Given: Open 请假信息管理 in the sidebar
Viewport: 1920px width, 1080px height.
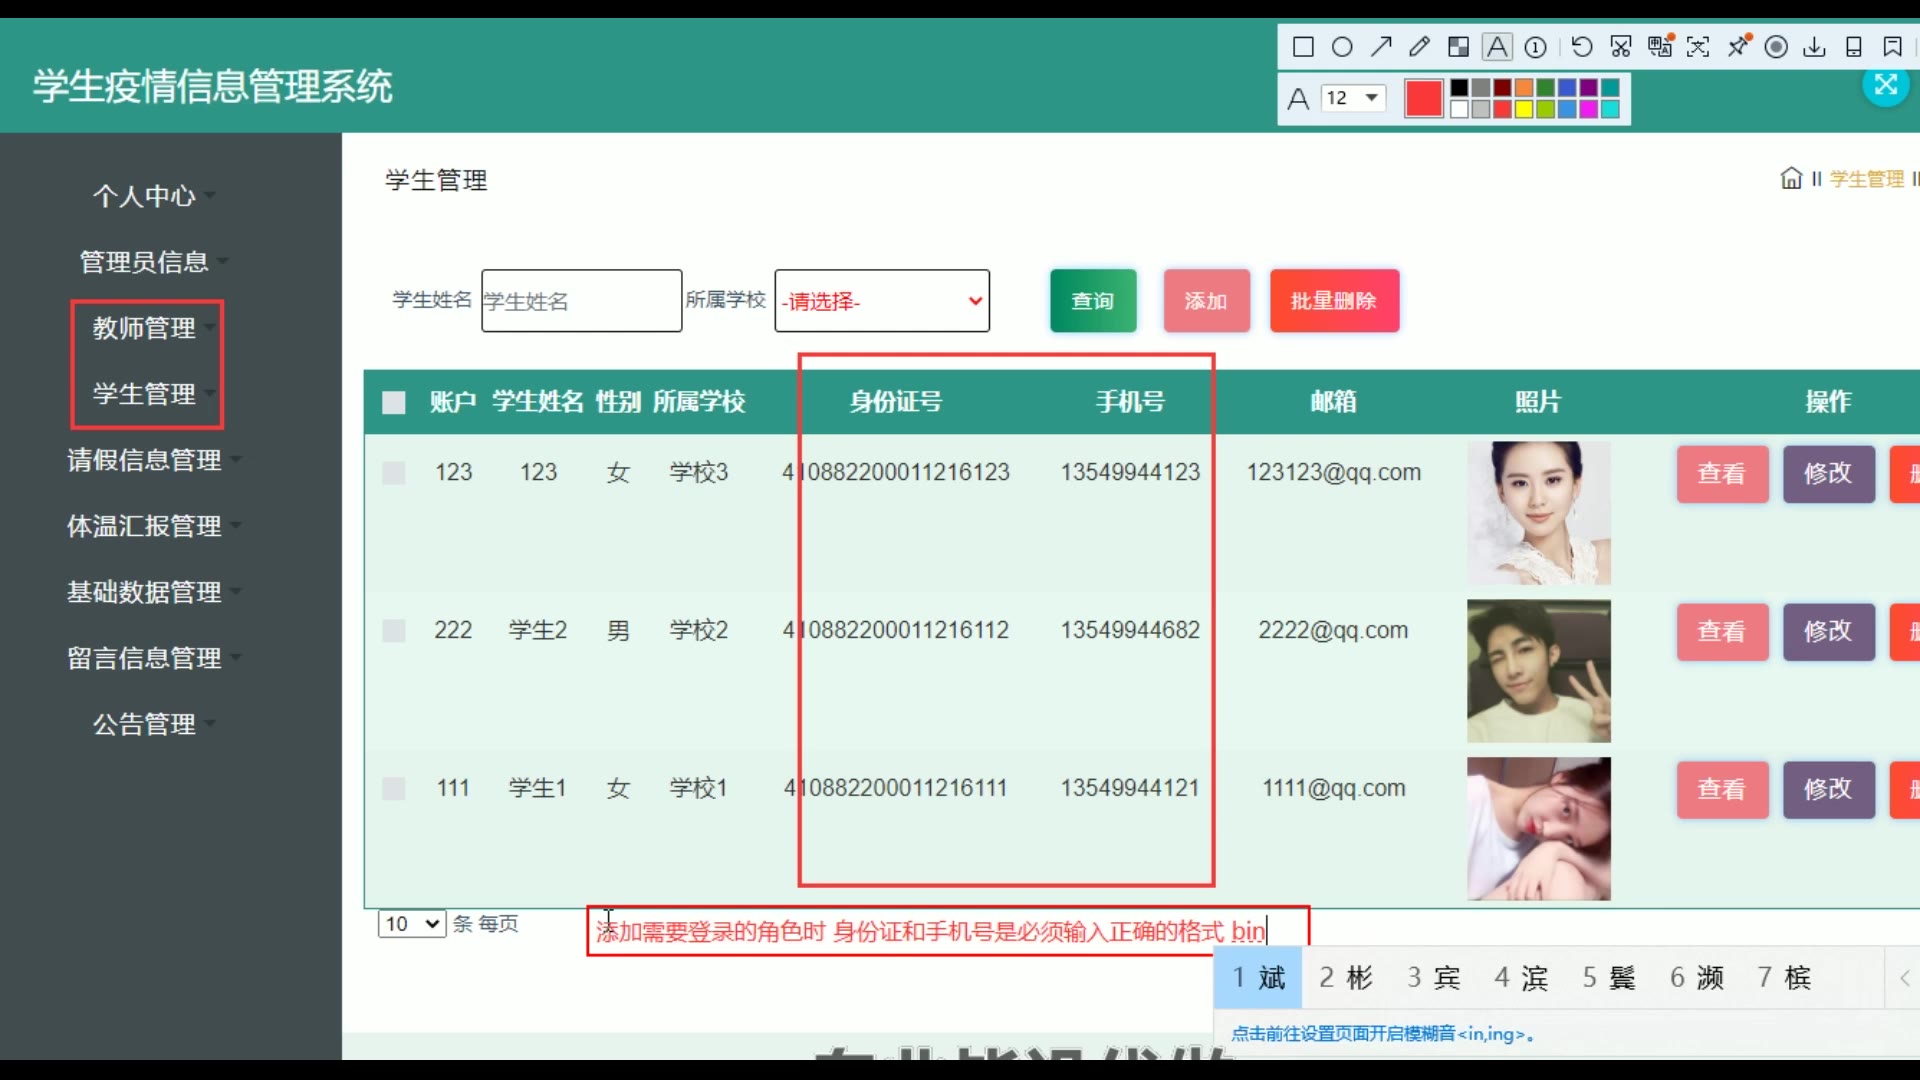Looking at the screenshot, I should click(x=144, y=460).
